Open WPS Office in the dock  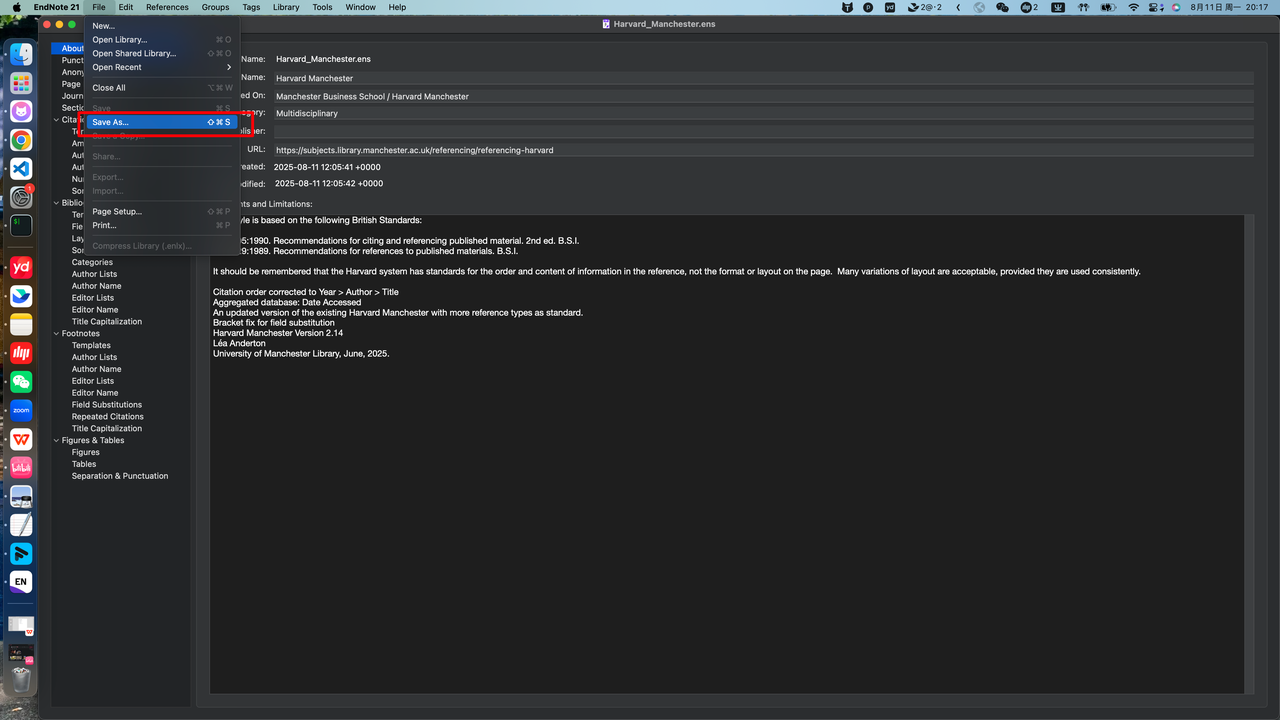click(21, 439)
